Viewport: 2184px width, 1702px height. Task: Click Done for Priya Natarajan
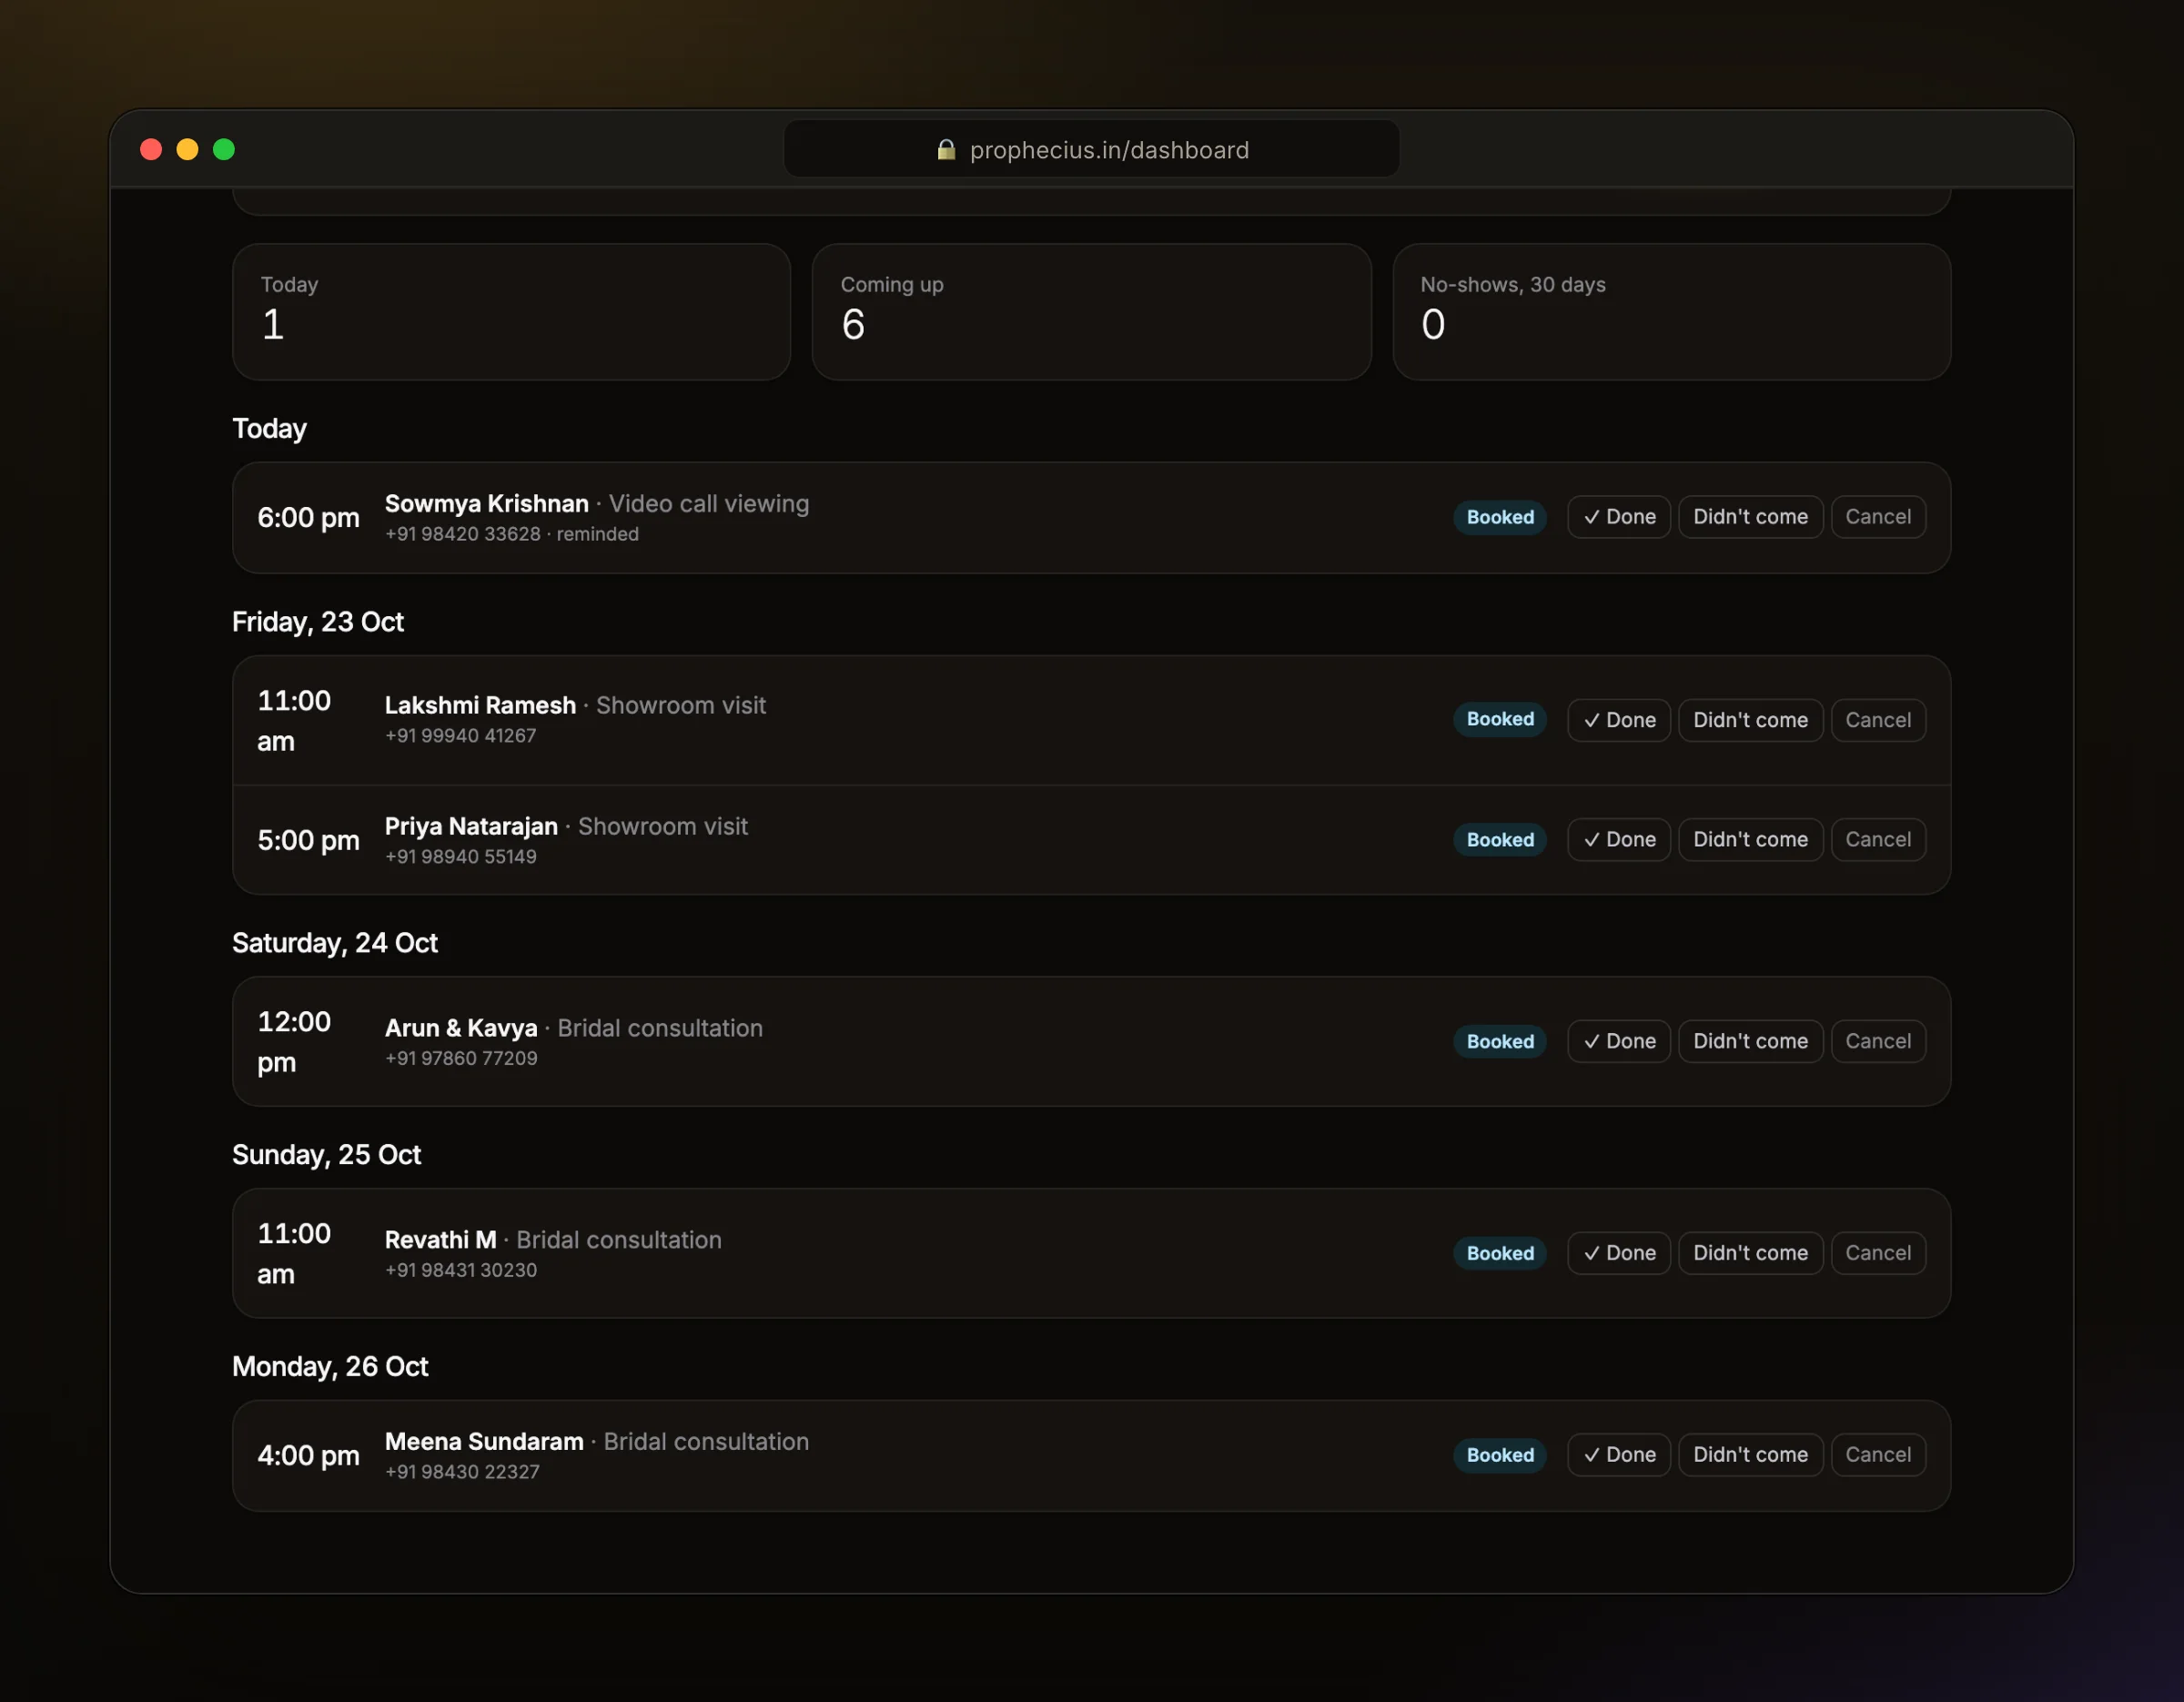pyautogui.click(x=1618, y=840)
